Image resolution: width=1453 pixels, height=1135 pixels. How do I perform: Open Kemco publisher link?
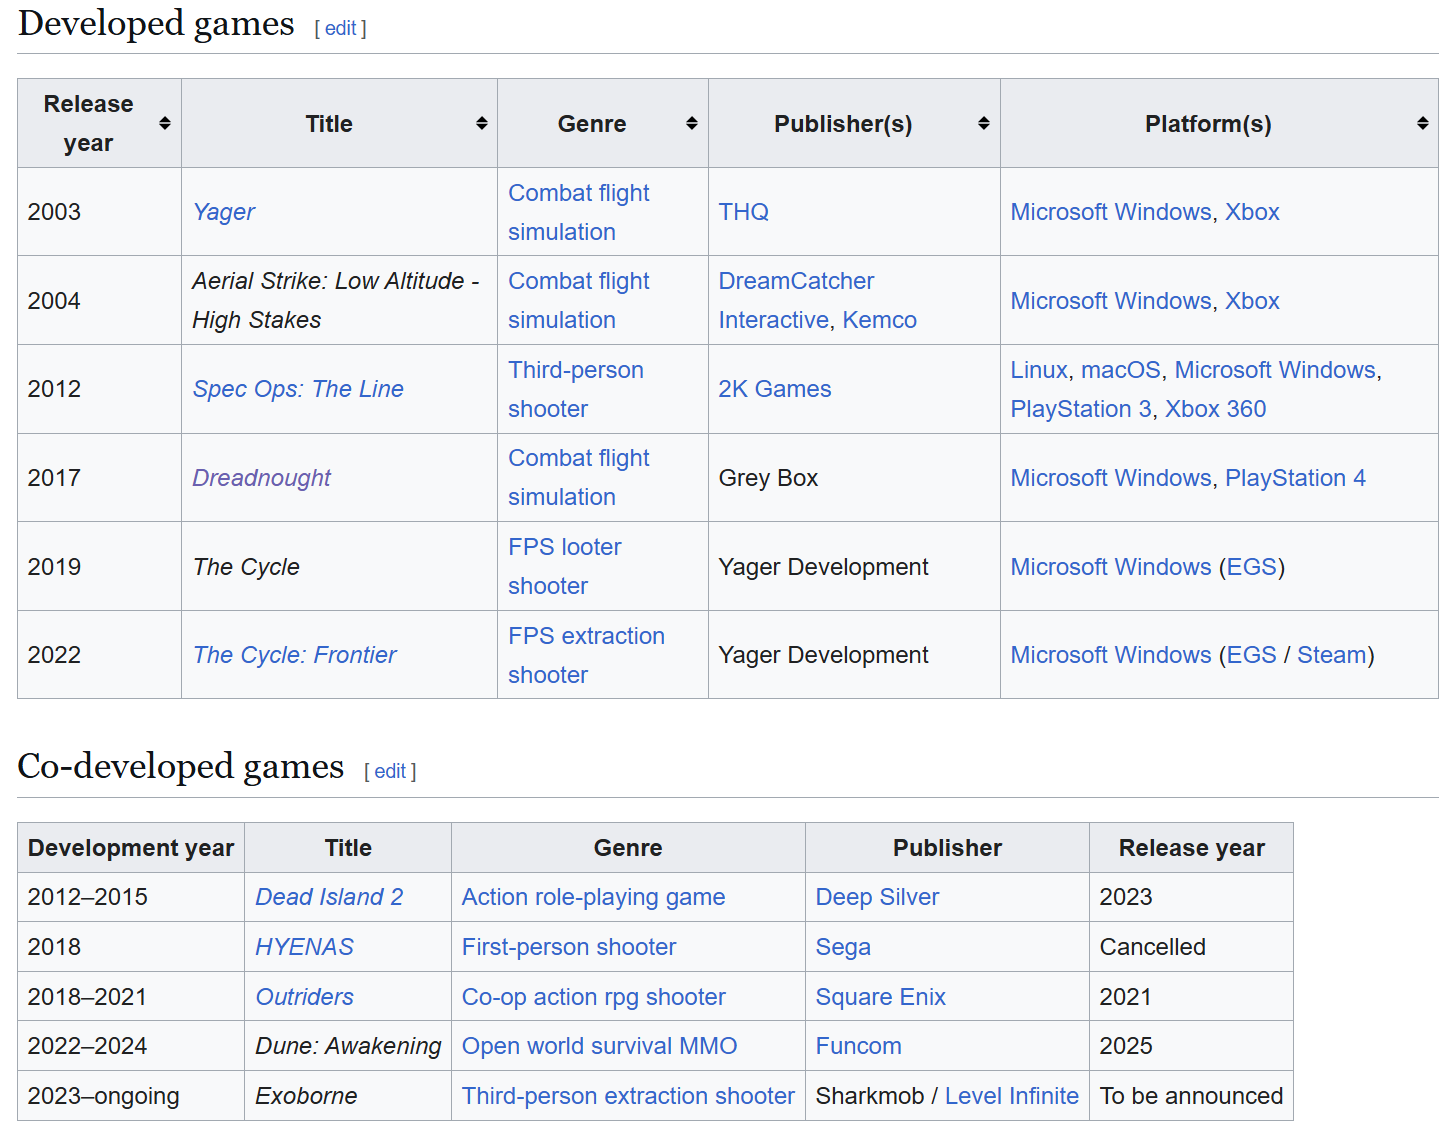[x=879, y=320]
